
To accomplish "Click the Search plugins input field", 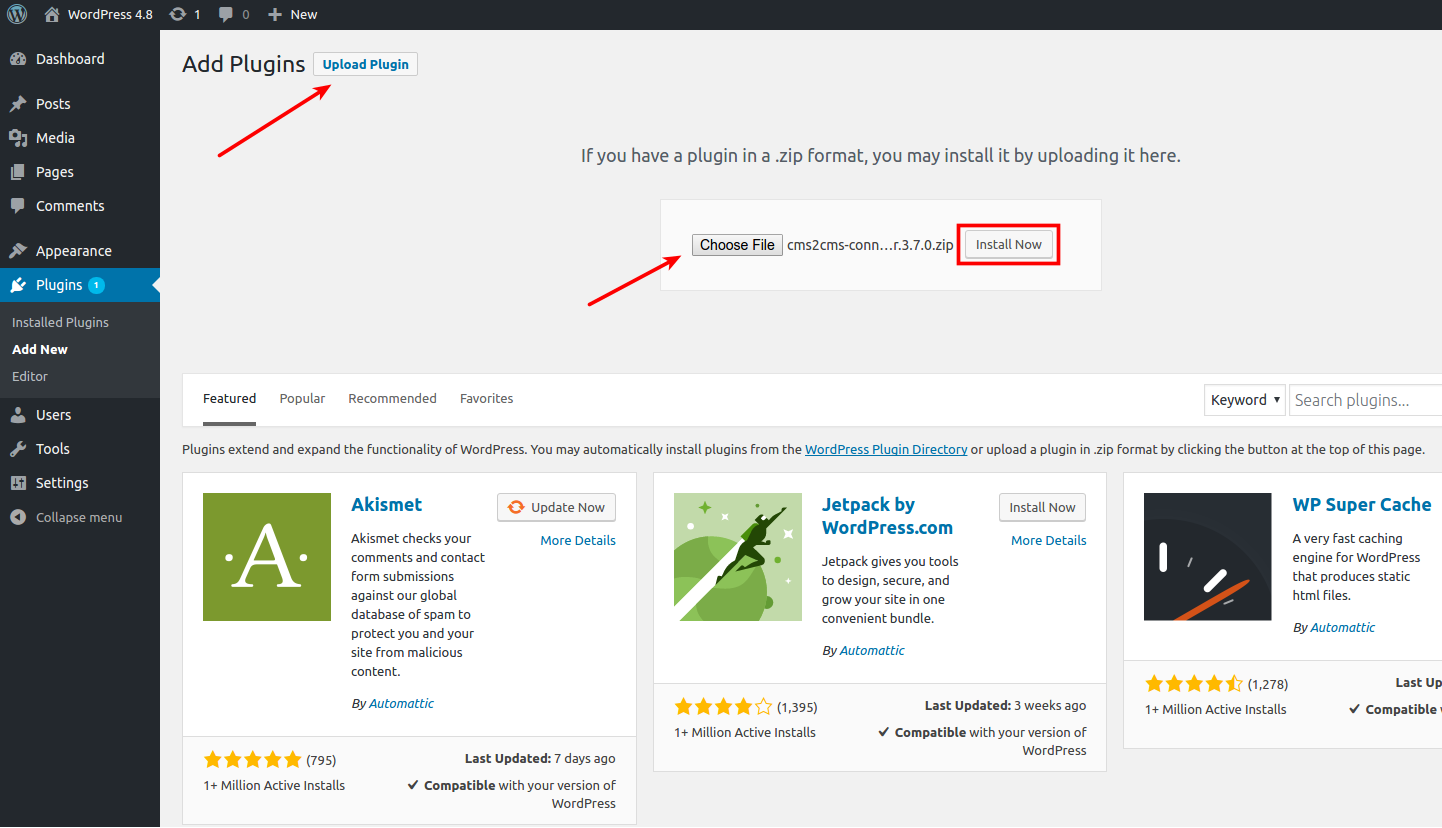I will 1366,400.
